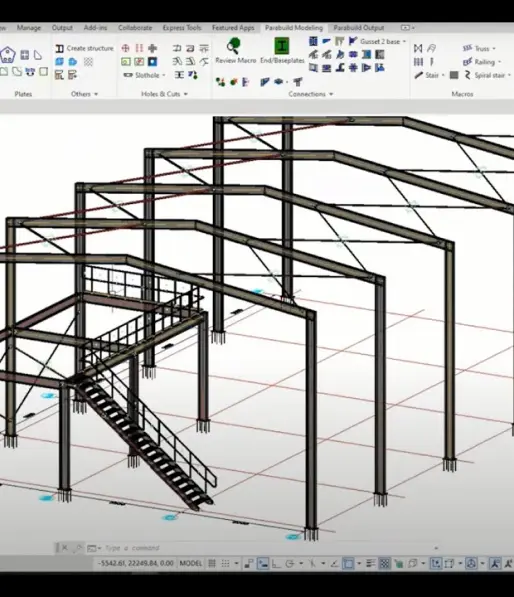The image size is (514, 597).
Task: Click the coordinates readout in status bar
Action: 136,563
